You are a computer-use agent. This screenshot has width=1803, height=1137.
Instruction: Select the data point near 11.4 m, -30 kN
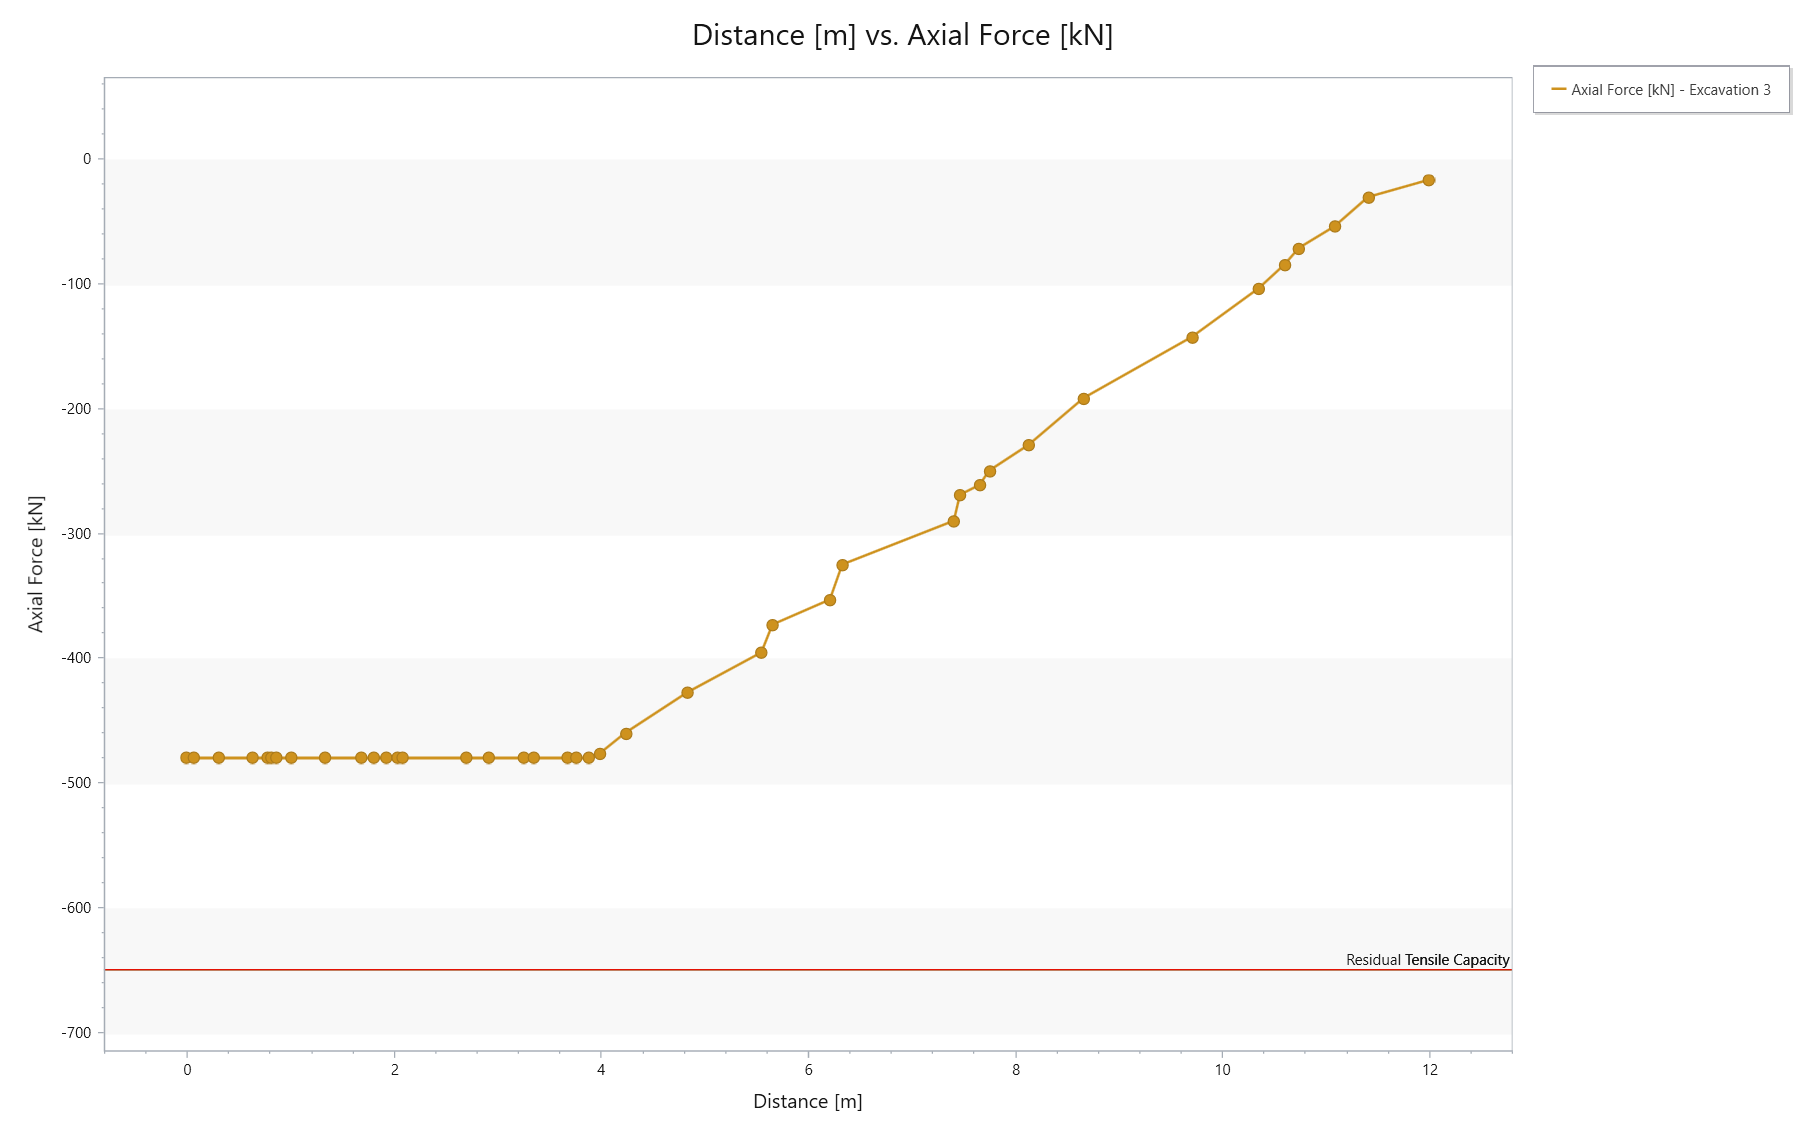(1369, 198)
